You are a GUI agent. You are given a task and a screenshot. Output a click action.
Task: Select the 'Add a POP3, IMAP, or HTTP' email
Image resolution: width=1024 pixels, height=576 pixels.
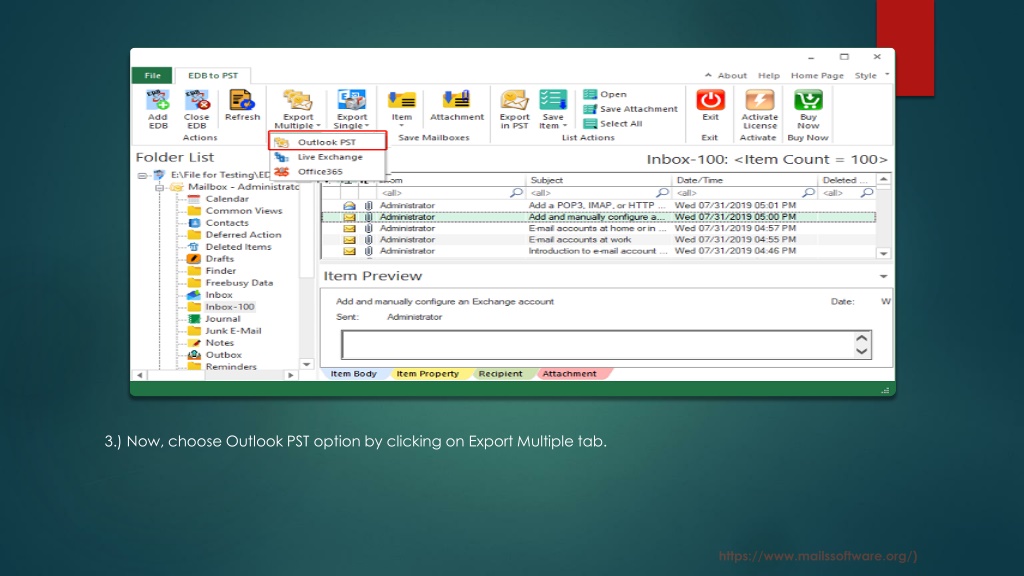point(598,205)
